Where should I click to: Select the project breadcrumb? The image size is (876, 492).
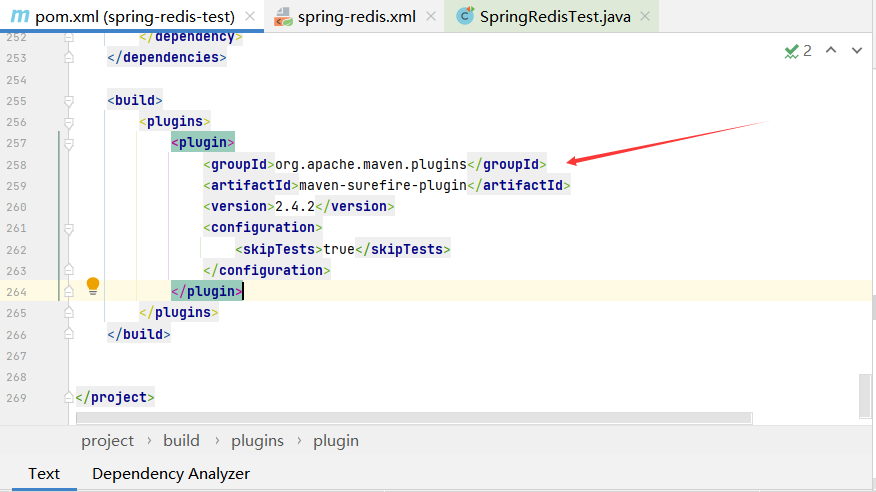point(107,441)
